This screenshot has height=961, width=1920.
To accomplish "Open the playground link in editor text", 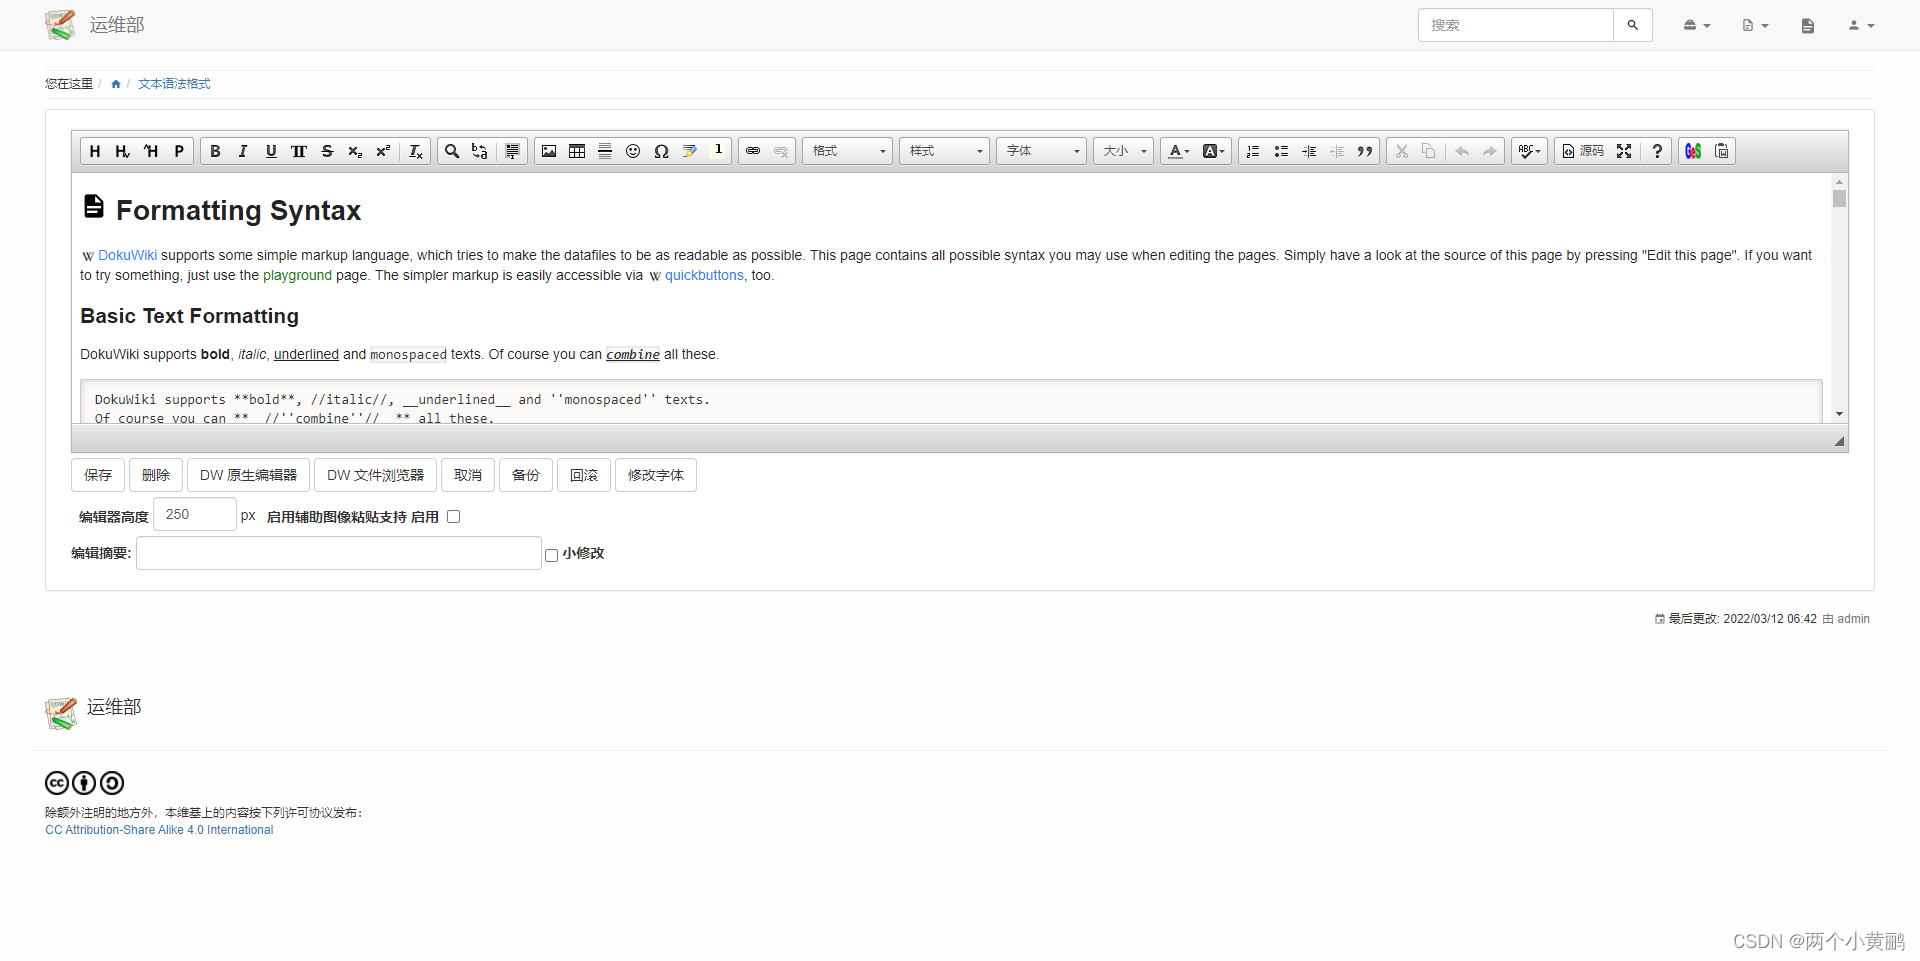I will [x=297, y=276].
